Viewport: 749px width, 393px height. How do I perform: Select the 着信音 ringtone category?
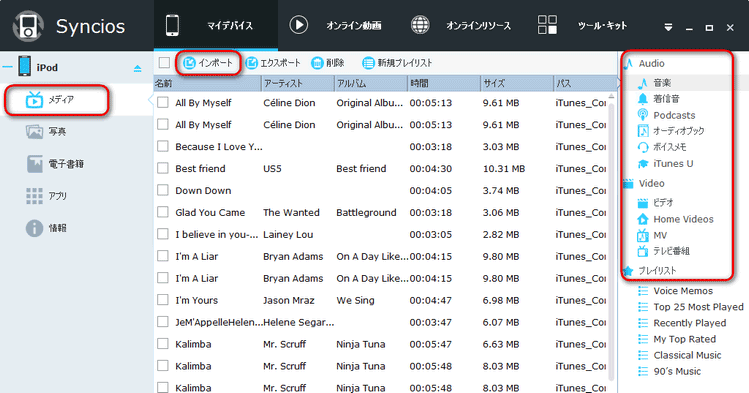click(658, 99)
